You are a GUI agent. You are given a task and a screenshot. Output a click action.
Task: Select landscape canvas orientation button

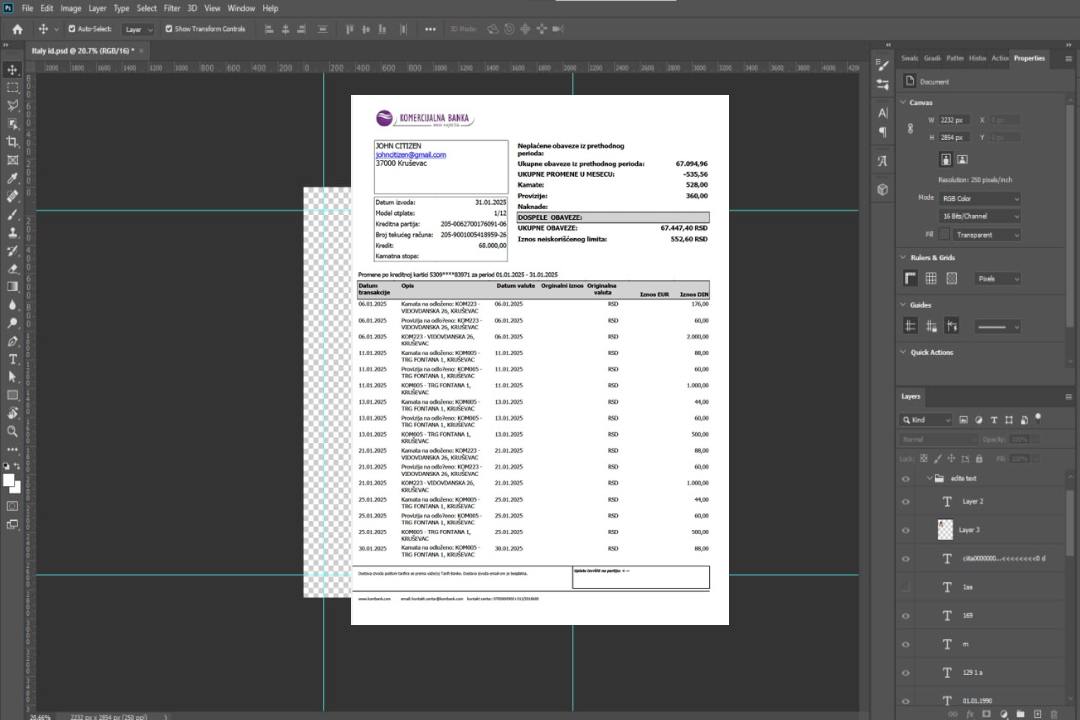click(962, 160)
